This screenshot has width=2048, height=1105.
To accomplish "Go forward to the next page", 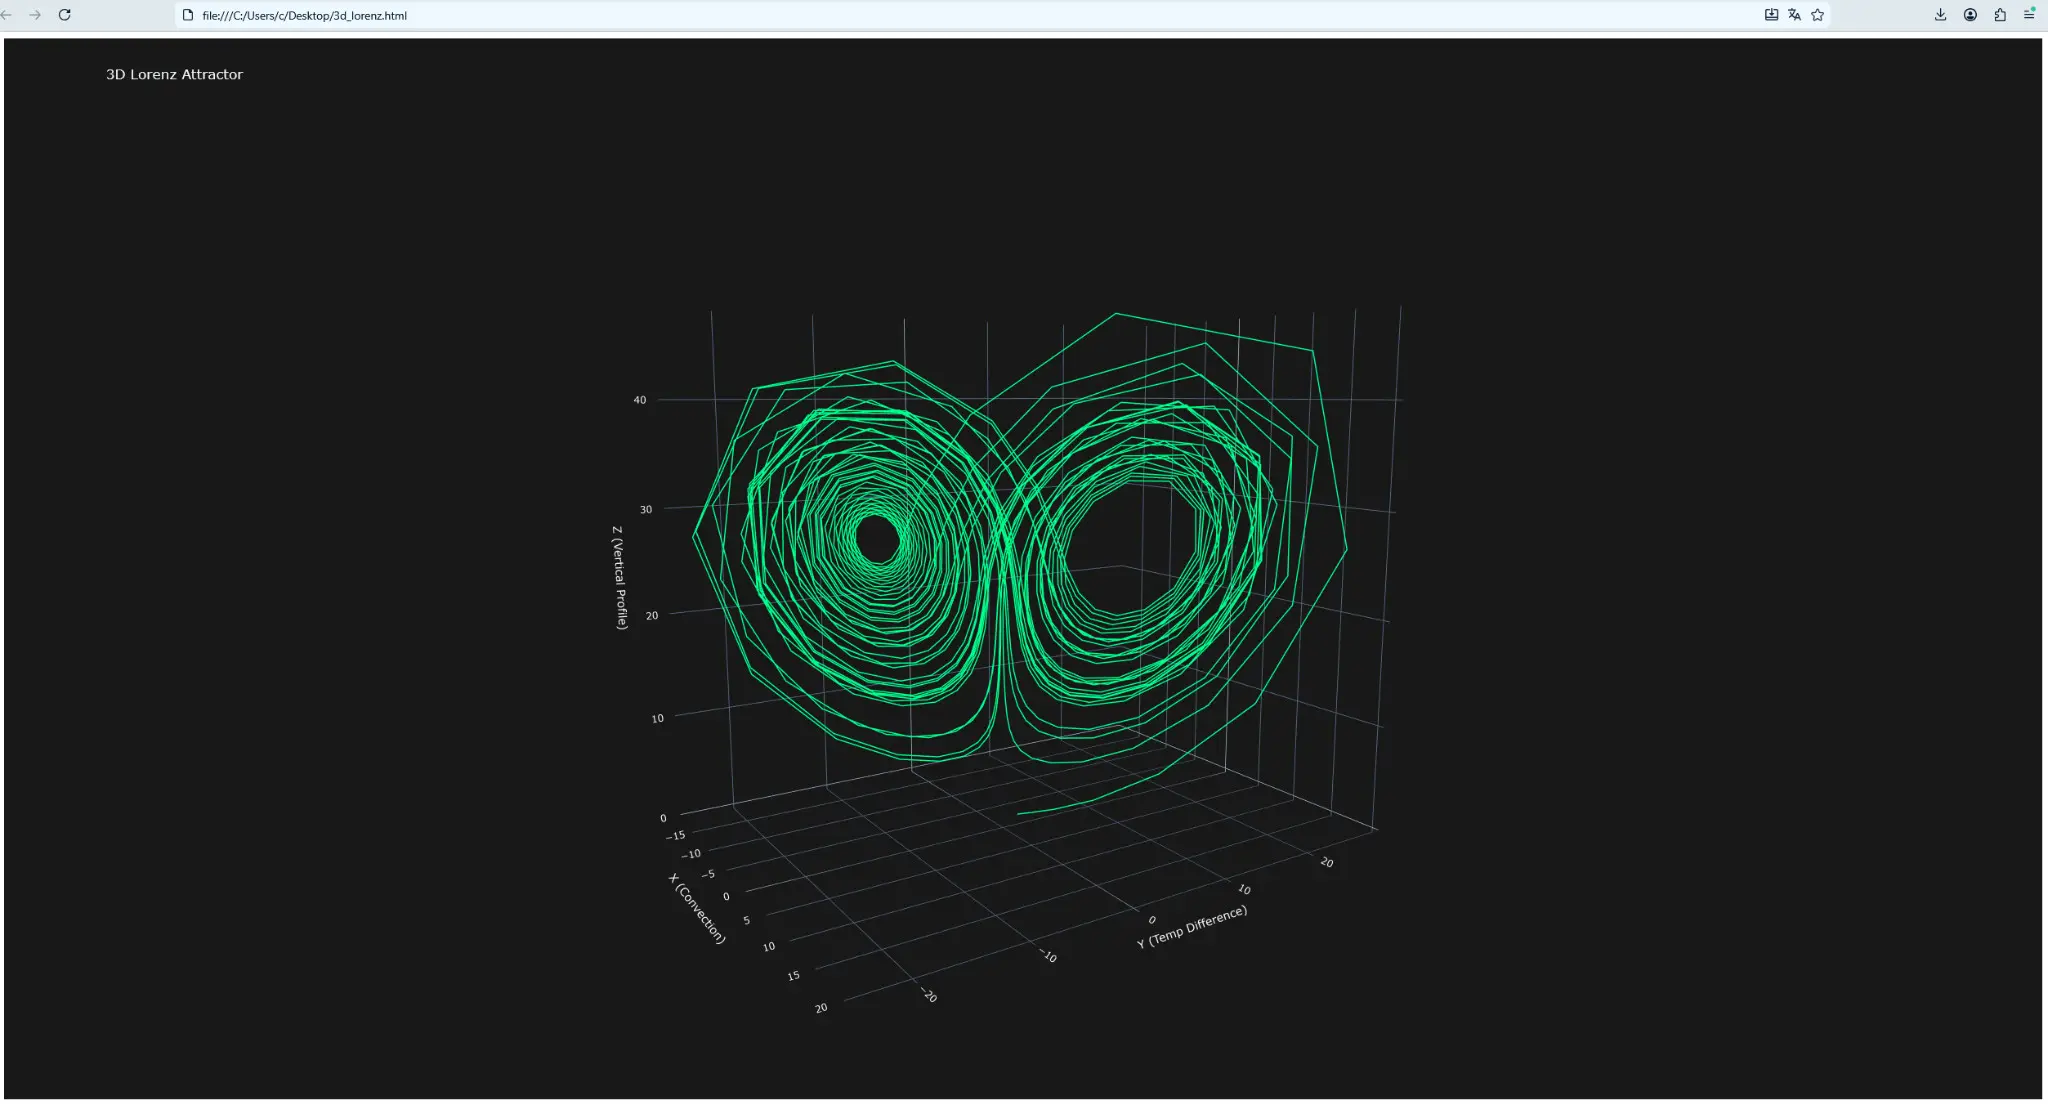I will tap(35, 15).
